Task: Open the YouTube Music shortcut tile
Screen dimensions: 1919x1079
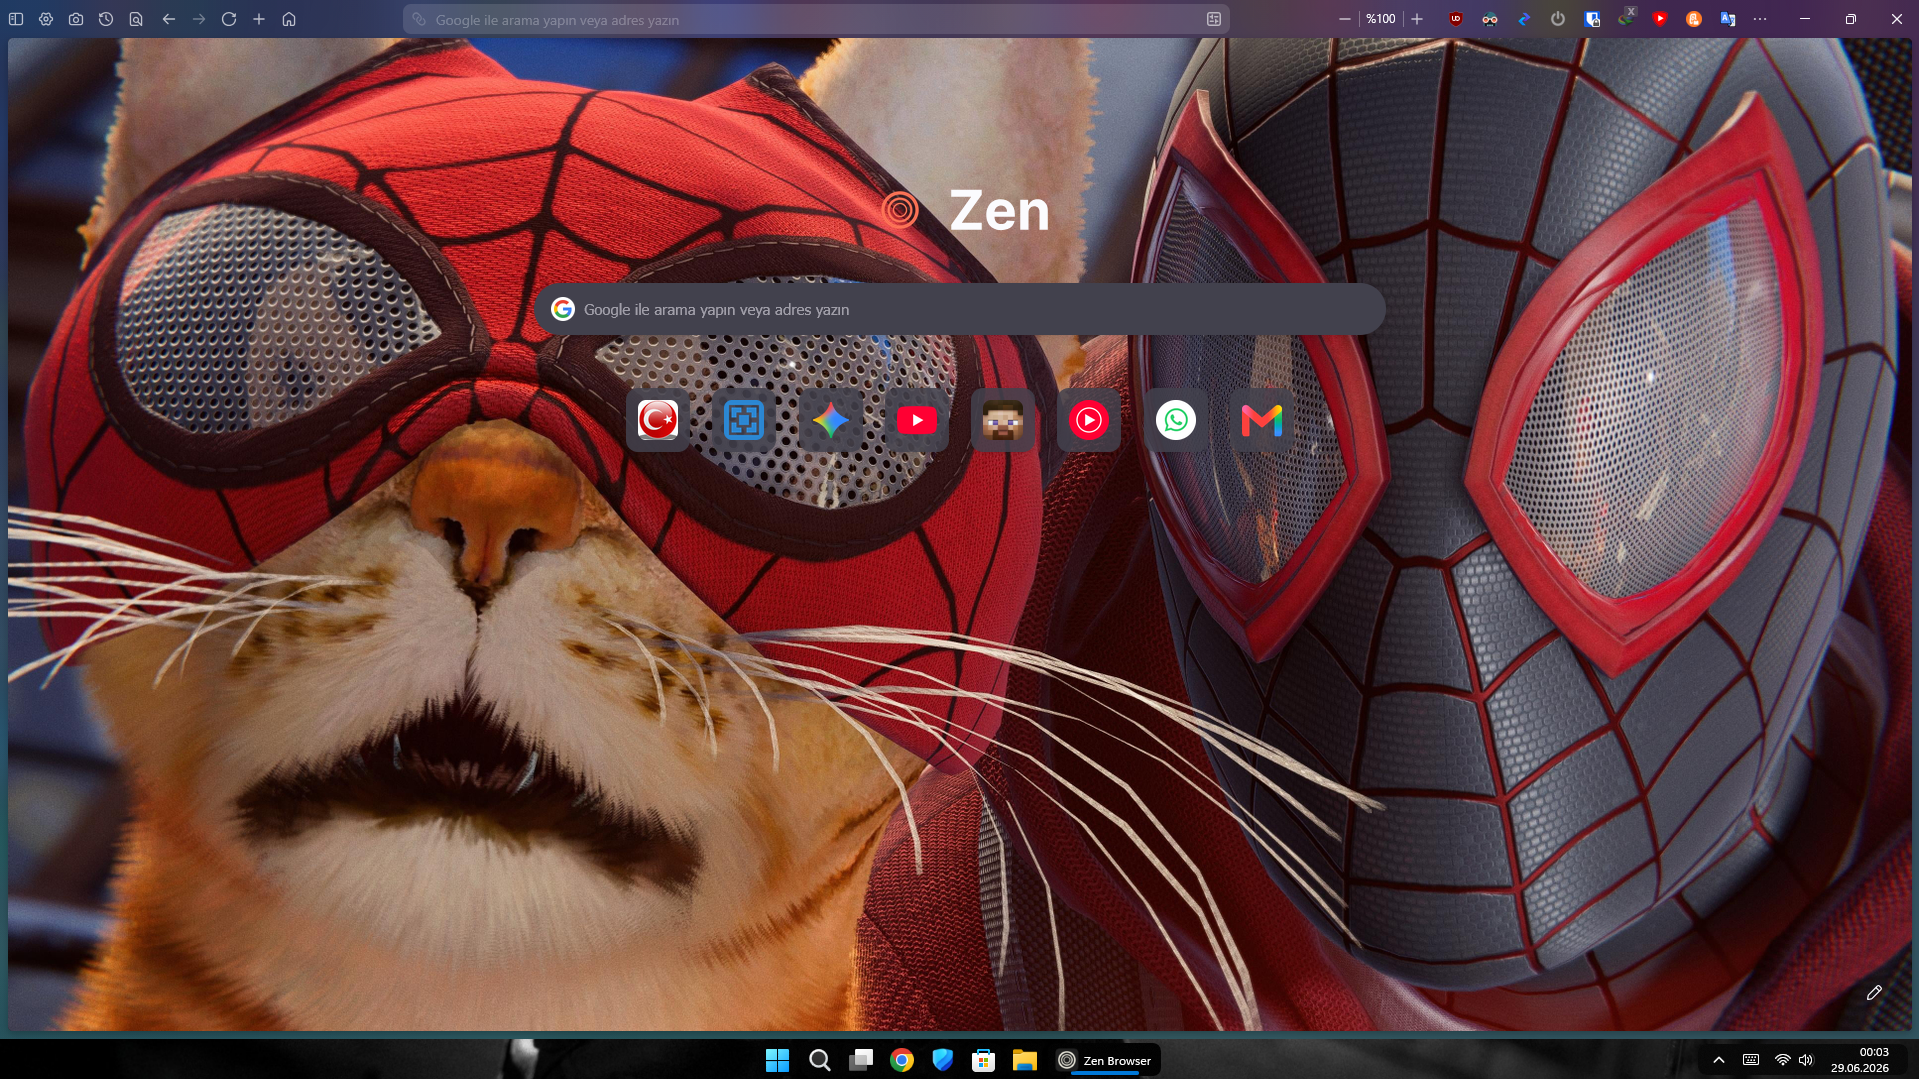Action: pyautogui.click(x=1089, y=420)
